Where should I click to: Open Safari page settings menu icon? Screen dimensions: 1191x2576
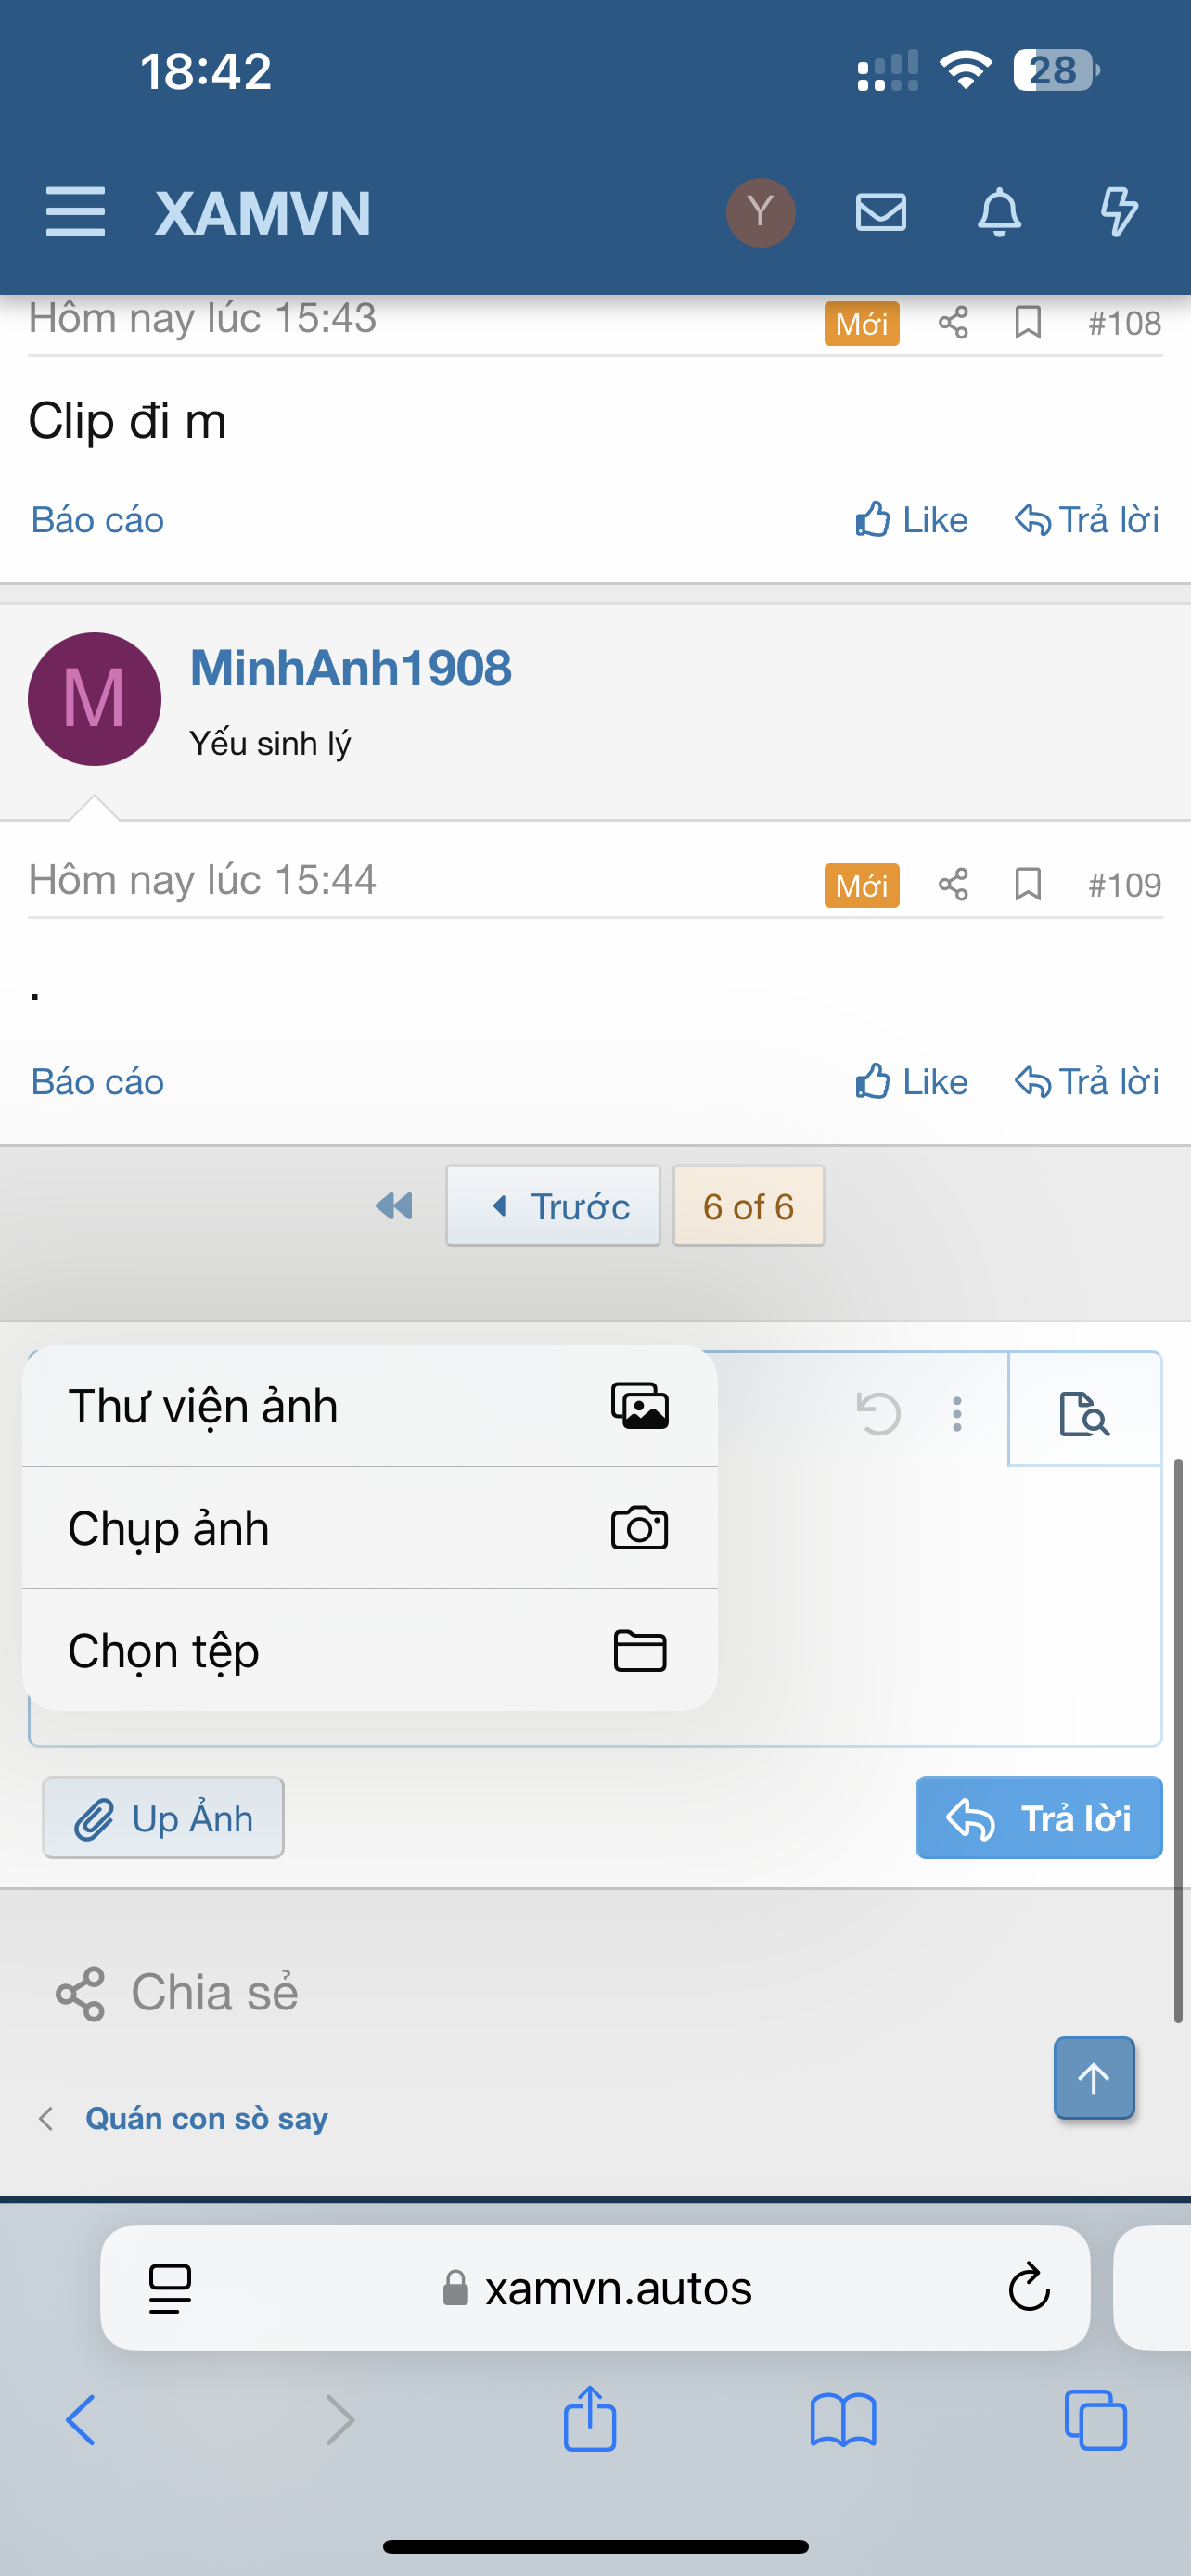click(170, 2288)
